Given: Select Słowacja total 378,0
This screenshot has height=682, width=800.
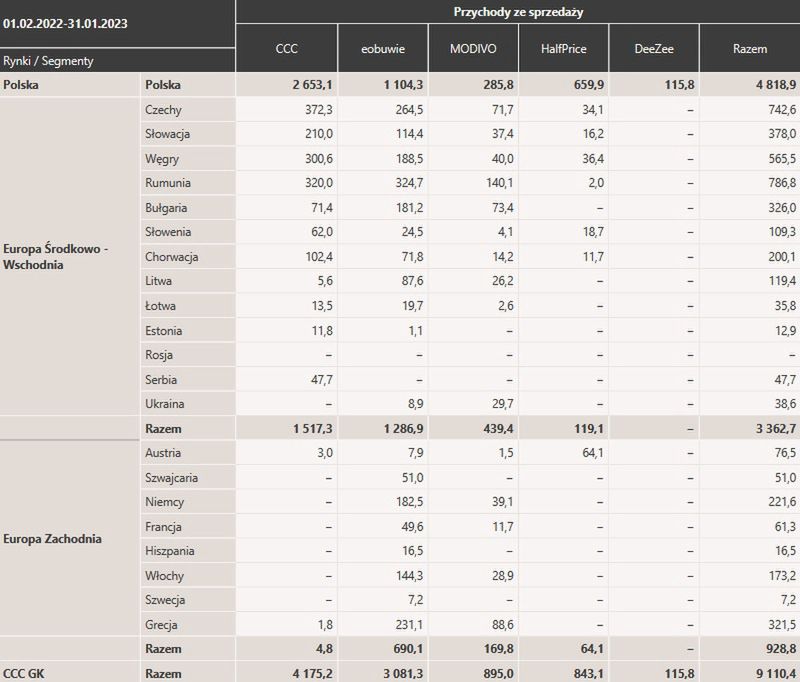Looking at the screenshot, I should point(782,134).
